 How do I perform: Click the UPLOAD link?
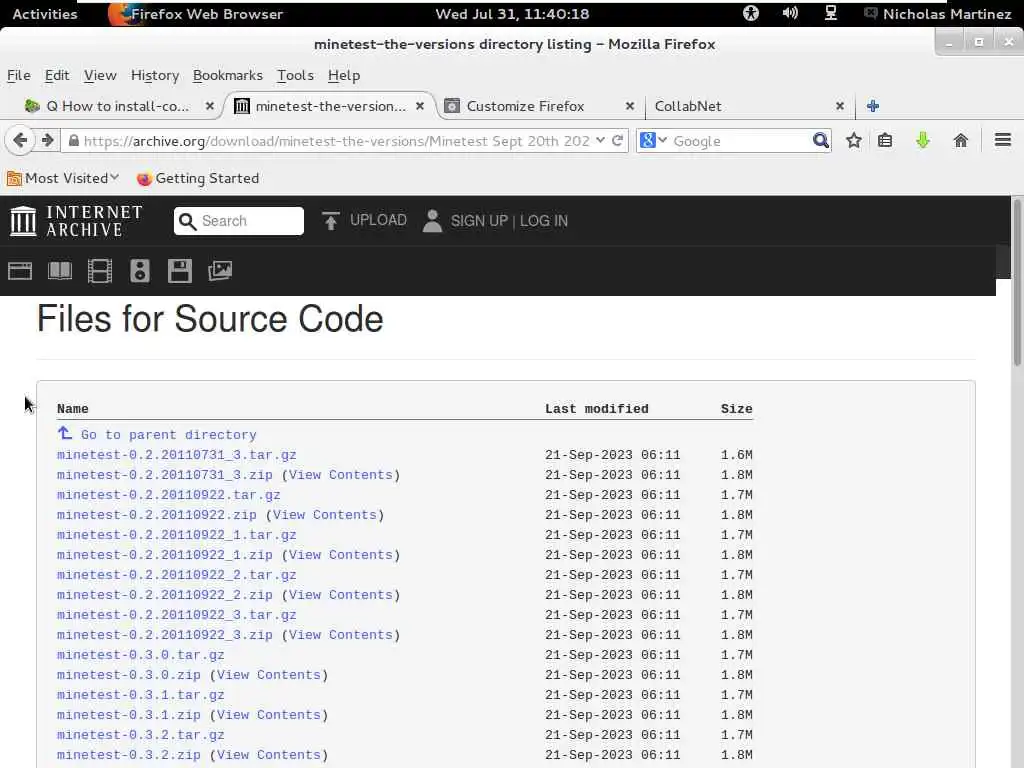tap(378, 220)
